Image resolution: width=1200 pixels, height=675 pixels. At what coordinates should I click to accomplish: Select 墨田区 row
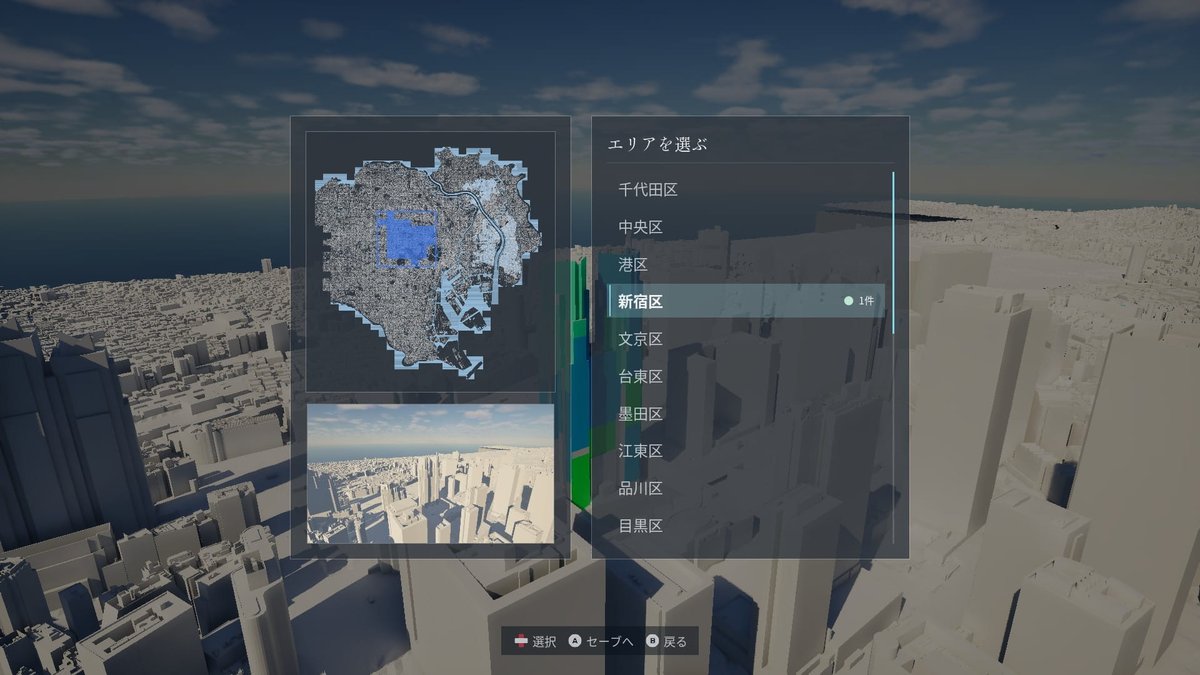point(746,413)
